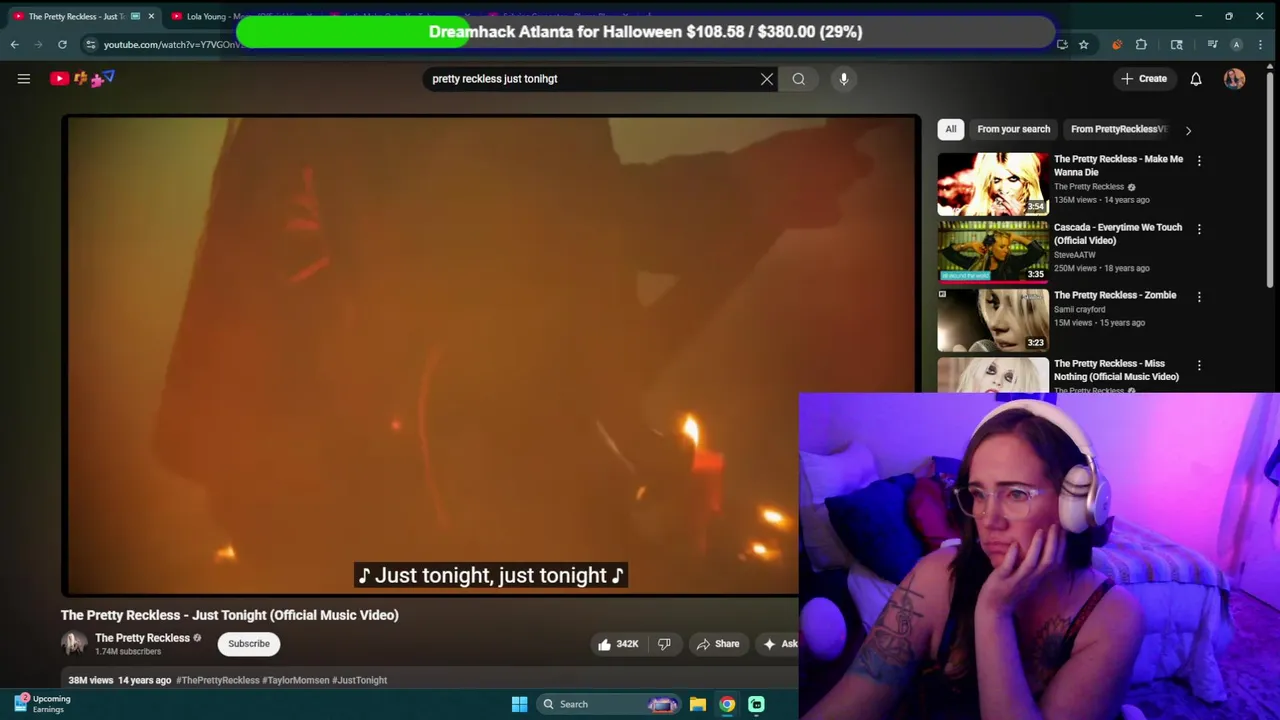Open the Chrome extensions puzzle icon
Screen dimensions: 1280x720
coord(1141,44)
